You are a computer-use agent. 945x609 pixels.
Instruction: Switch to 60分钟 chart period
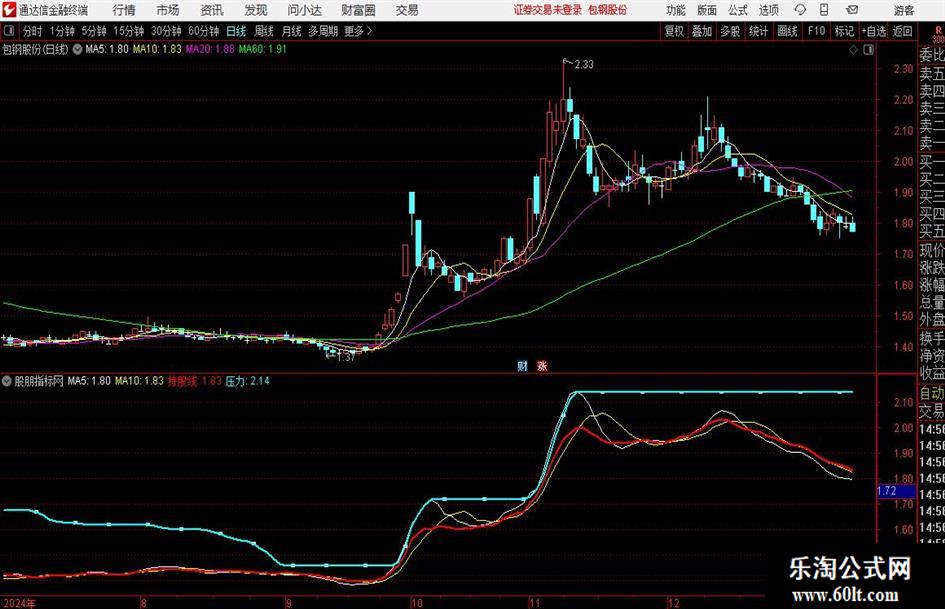click(203, 31)
